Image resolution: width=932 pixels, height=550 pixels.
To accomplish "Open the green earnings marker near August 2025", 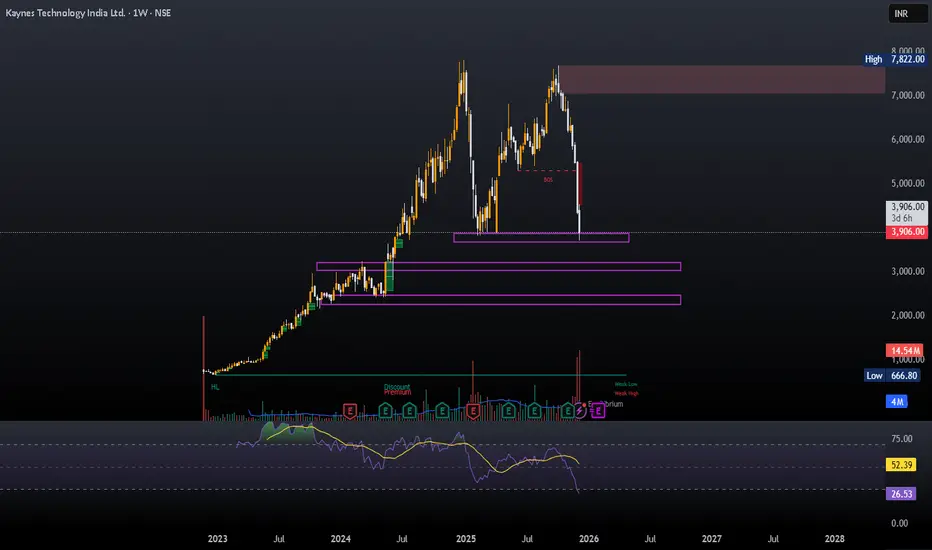I will [534, 411].
